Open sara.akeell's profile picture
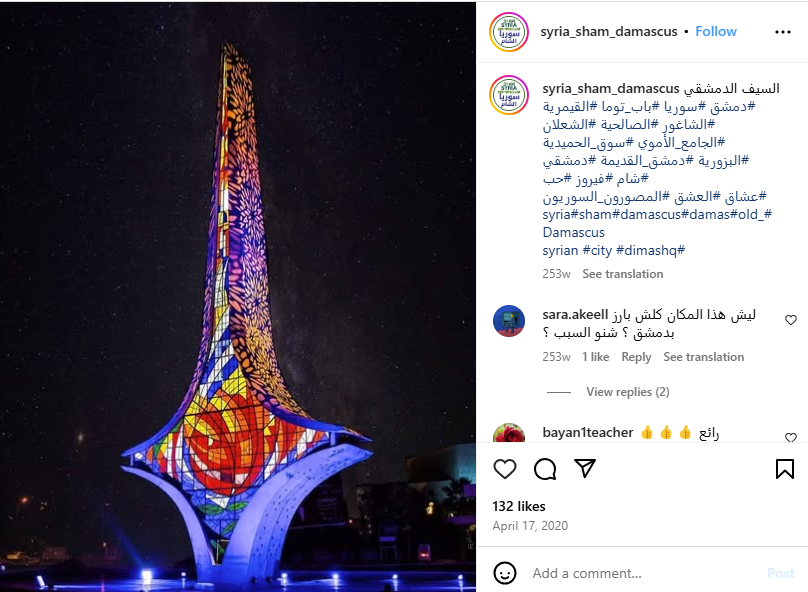Image resolution: width=808 pixels, height=592 pixels. coord(509,320)
